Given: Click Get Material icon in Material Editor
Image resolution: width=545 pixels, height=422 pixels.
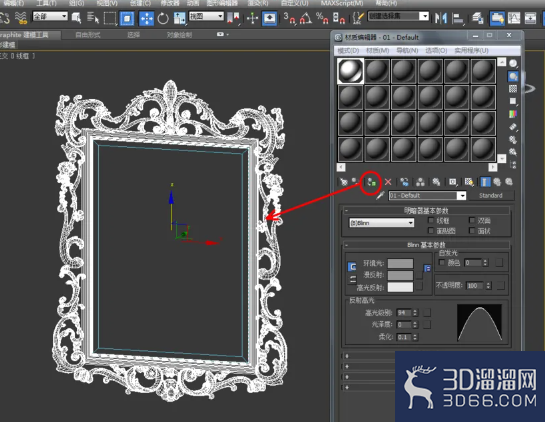Looking at the screenshot, I should [344, 182].
